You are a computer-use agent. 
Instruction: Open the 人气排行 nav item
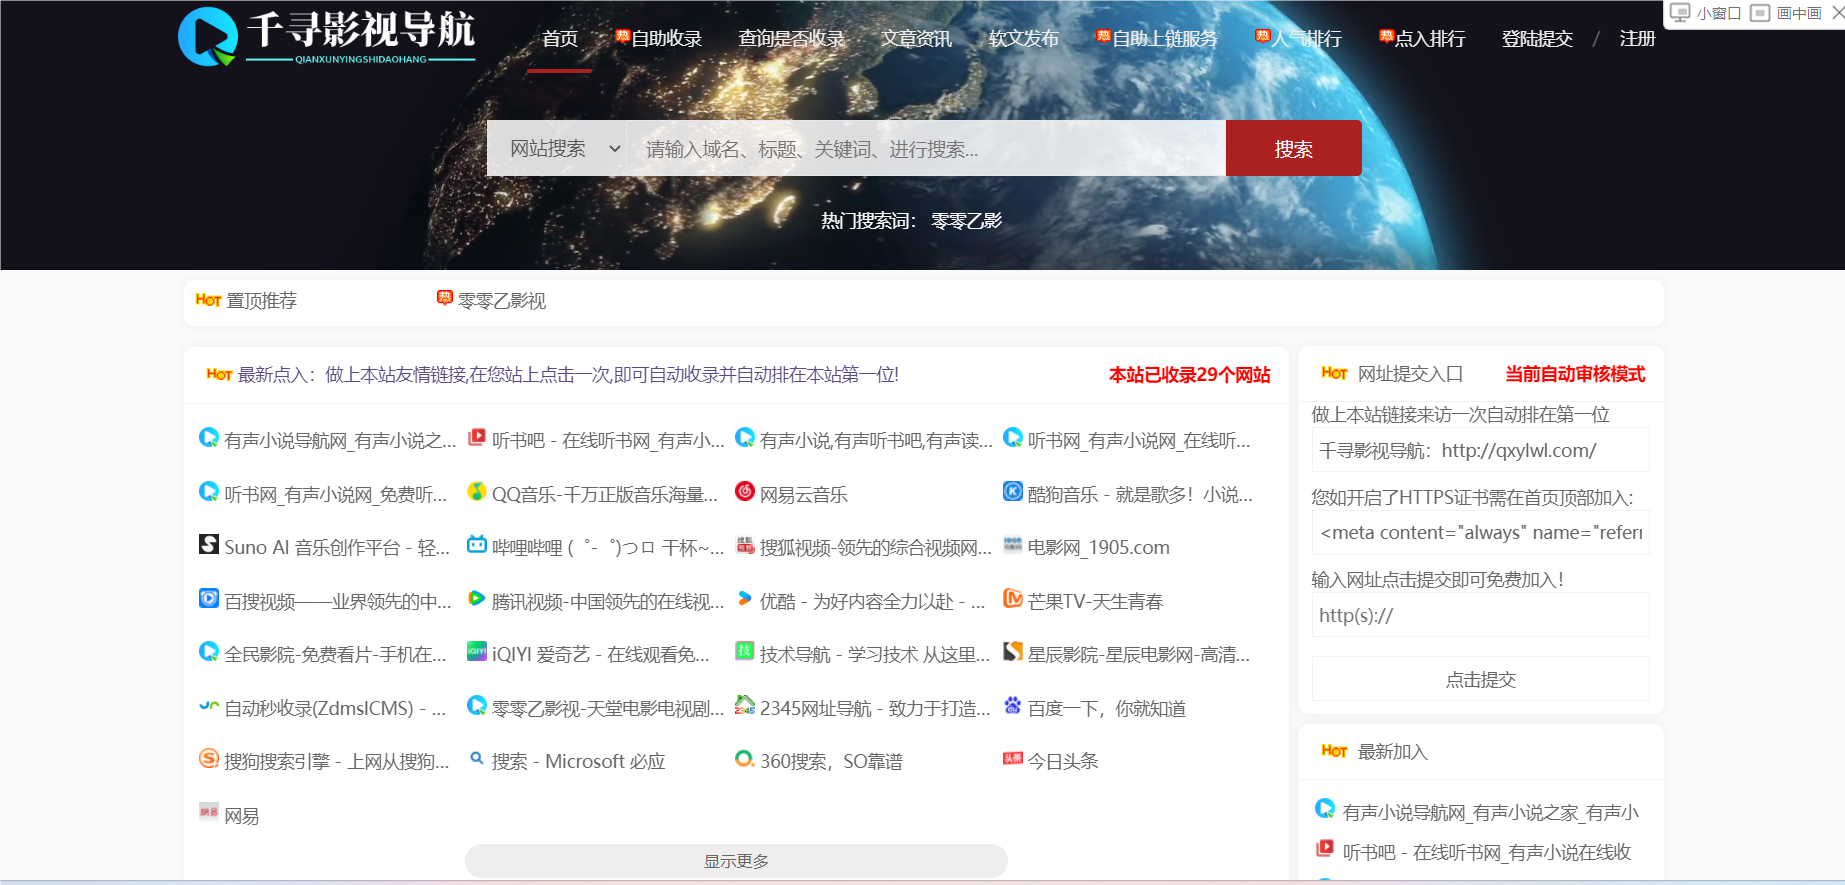[x=1299, y=38]
